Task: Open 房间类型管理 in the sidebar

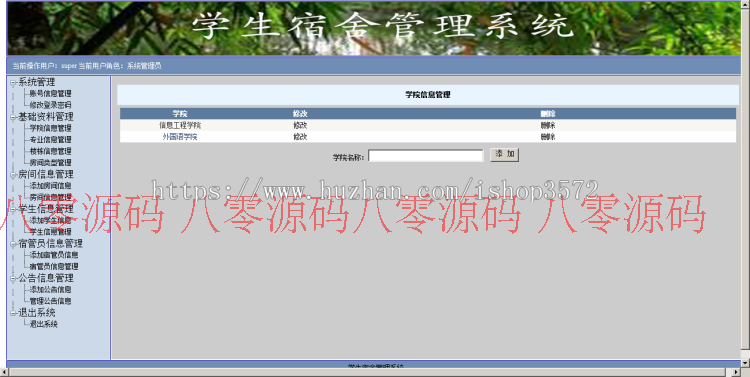Action: (x=50, y=163)
